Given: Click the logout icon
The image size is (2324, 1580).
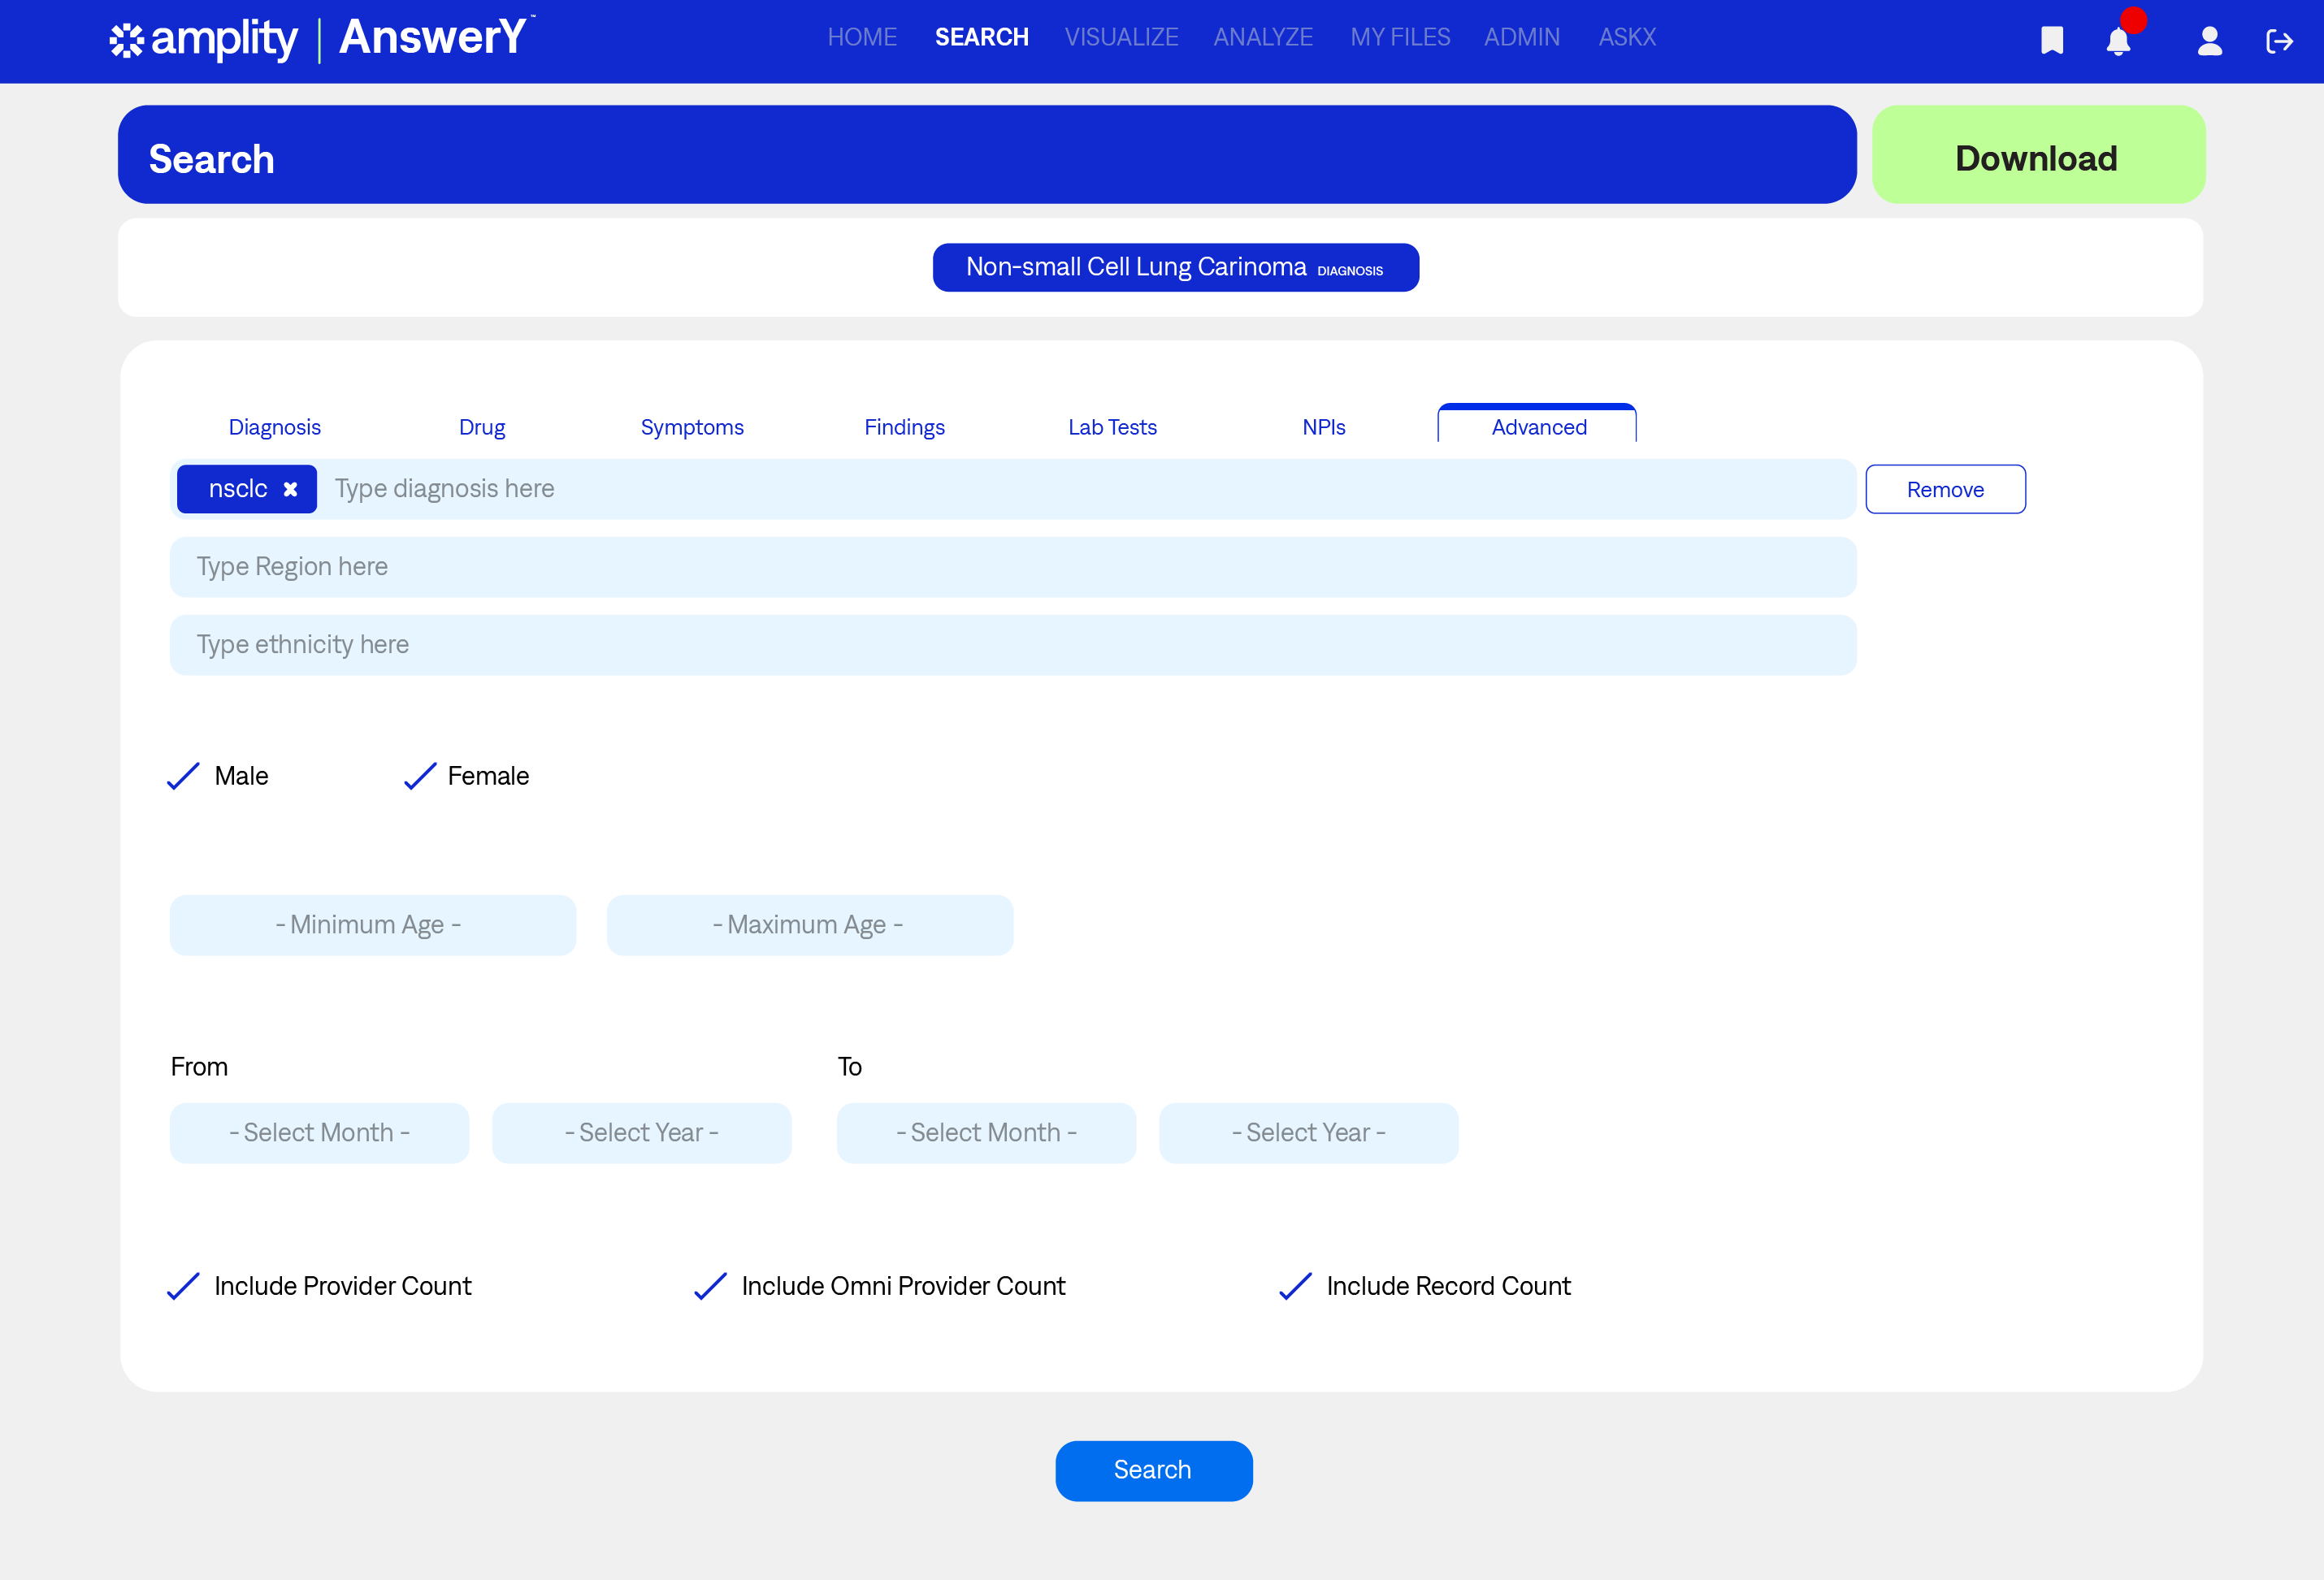Looking at the screenshot, I should (2279, 41).
